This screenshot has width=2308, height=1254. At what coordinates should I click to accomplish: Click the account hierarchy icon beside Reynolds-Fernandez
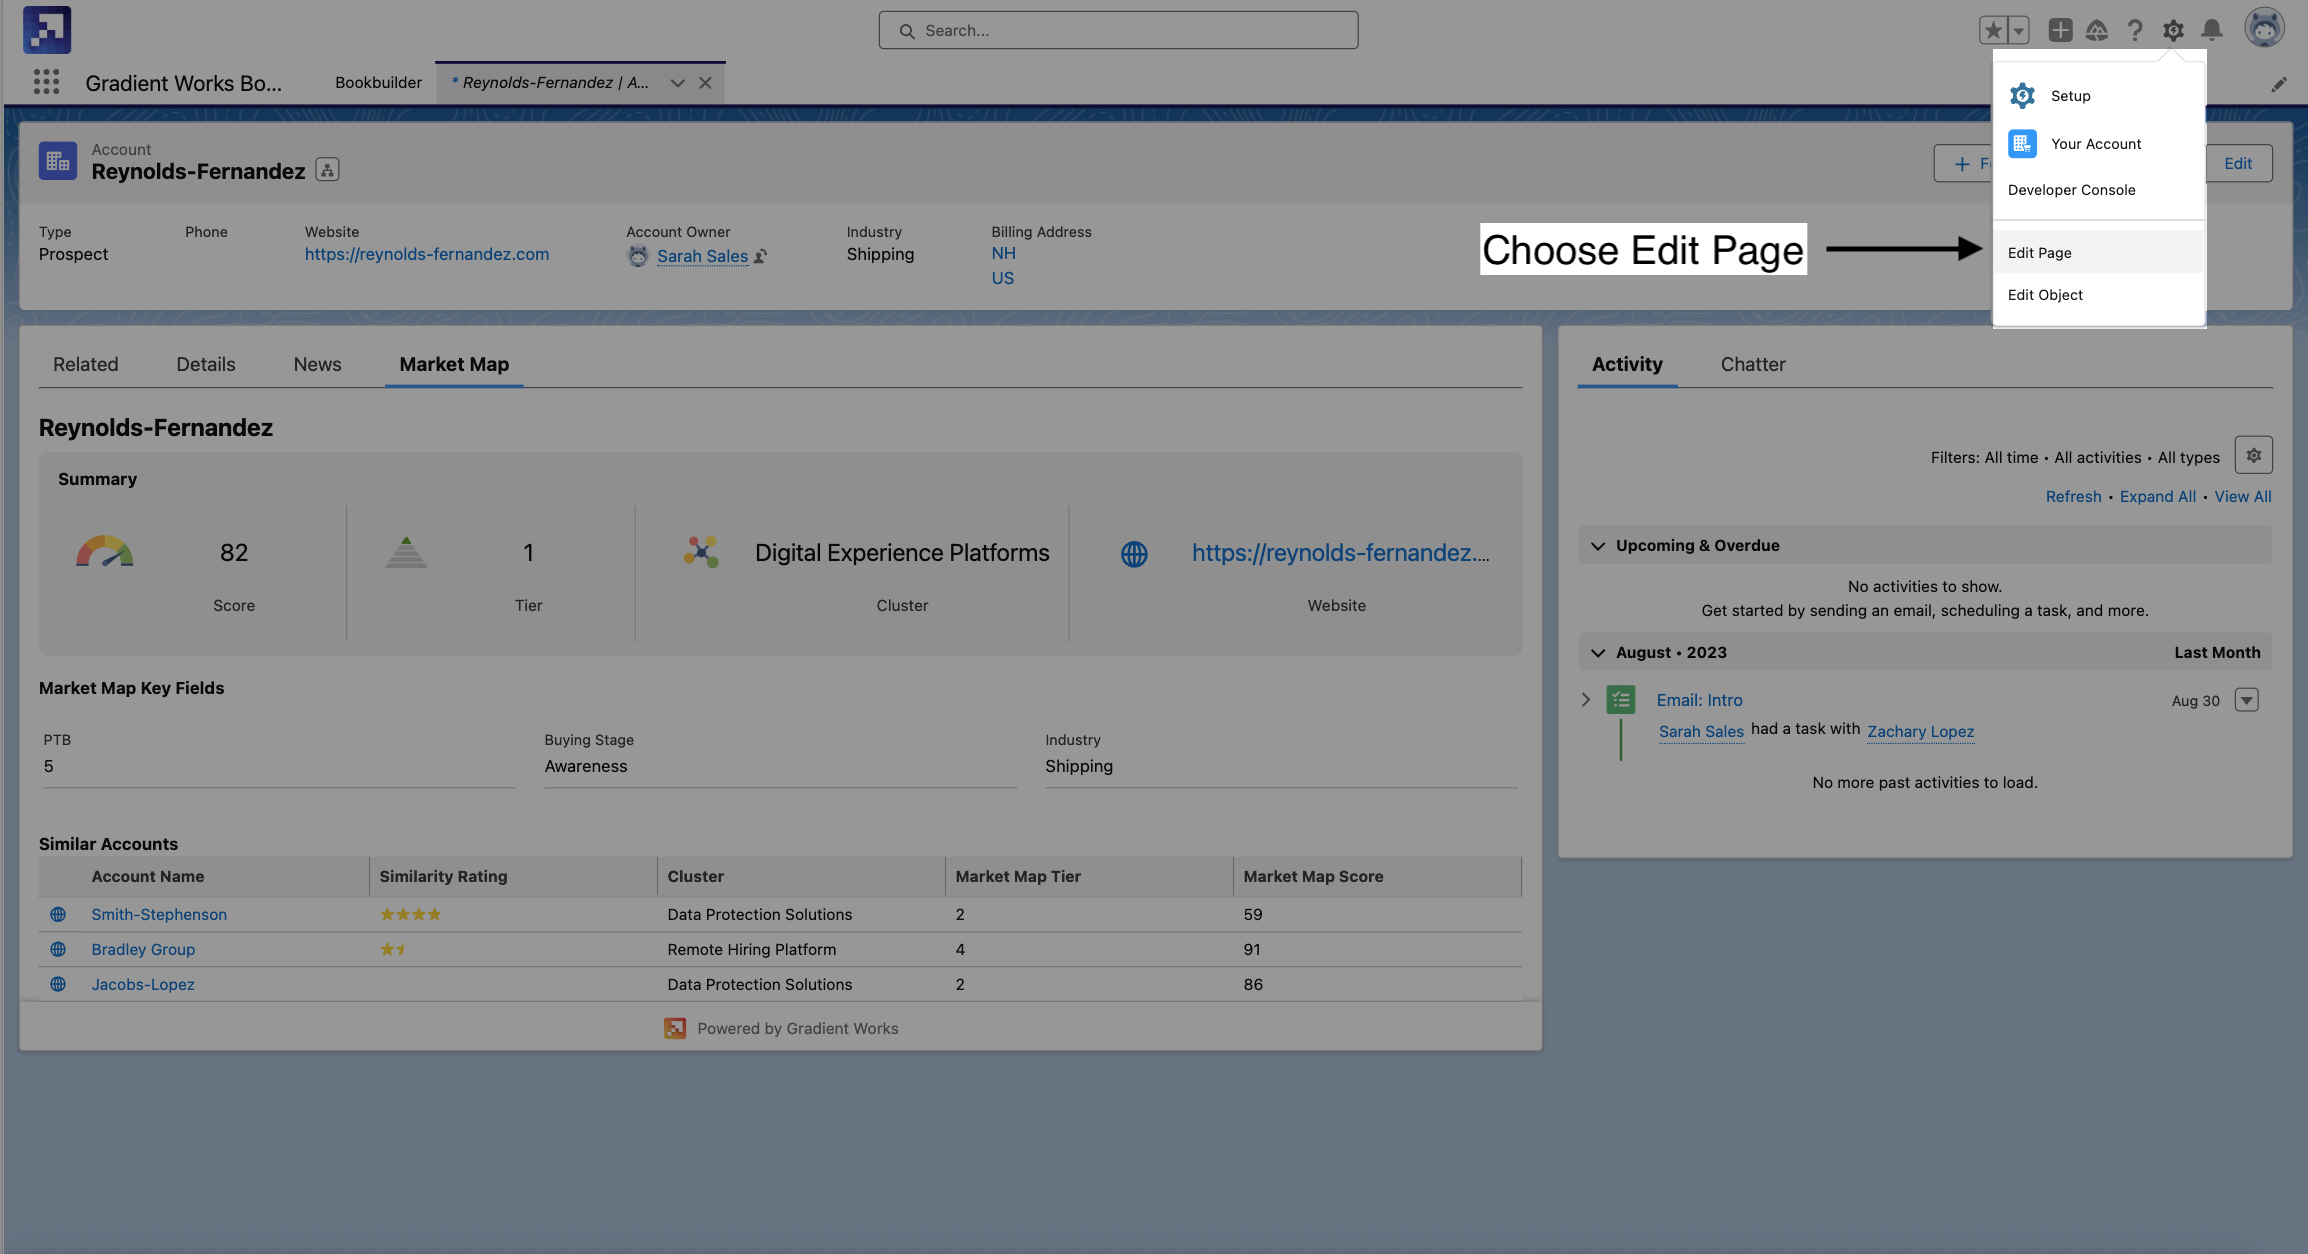[x=327, y=170]
